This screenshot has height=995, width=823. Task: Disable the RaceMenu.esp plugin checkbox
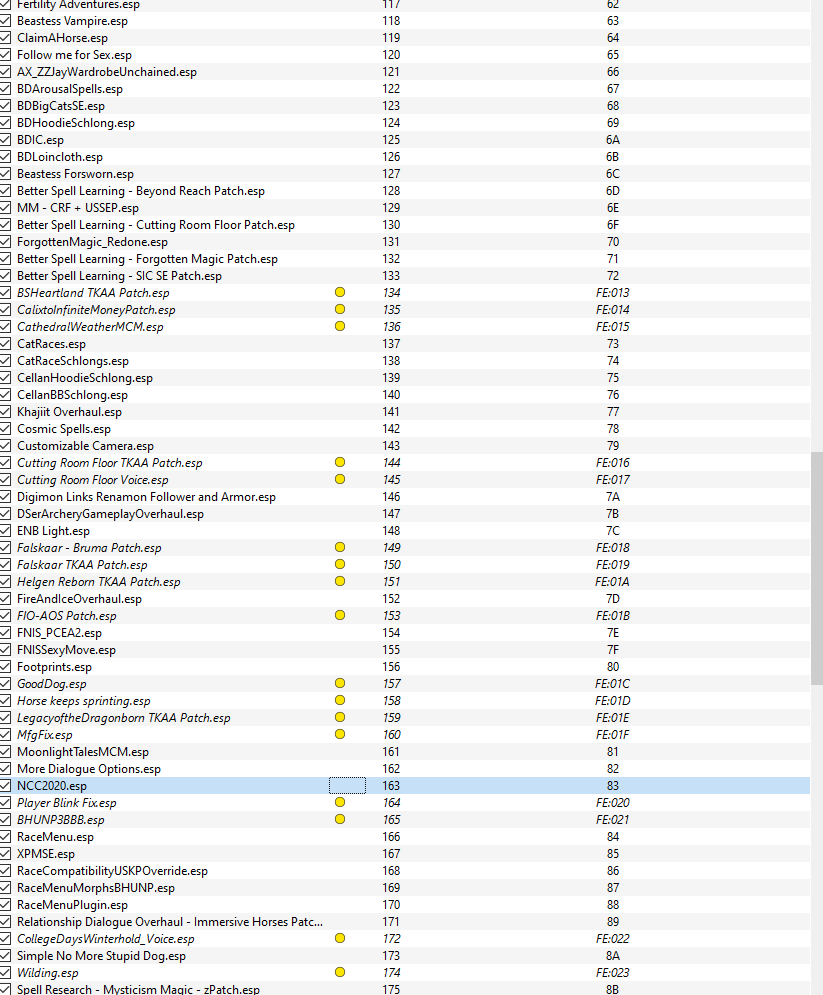point(5,836)
